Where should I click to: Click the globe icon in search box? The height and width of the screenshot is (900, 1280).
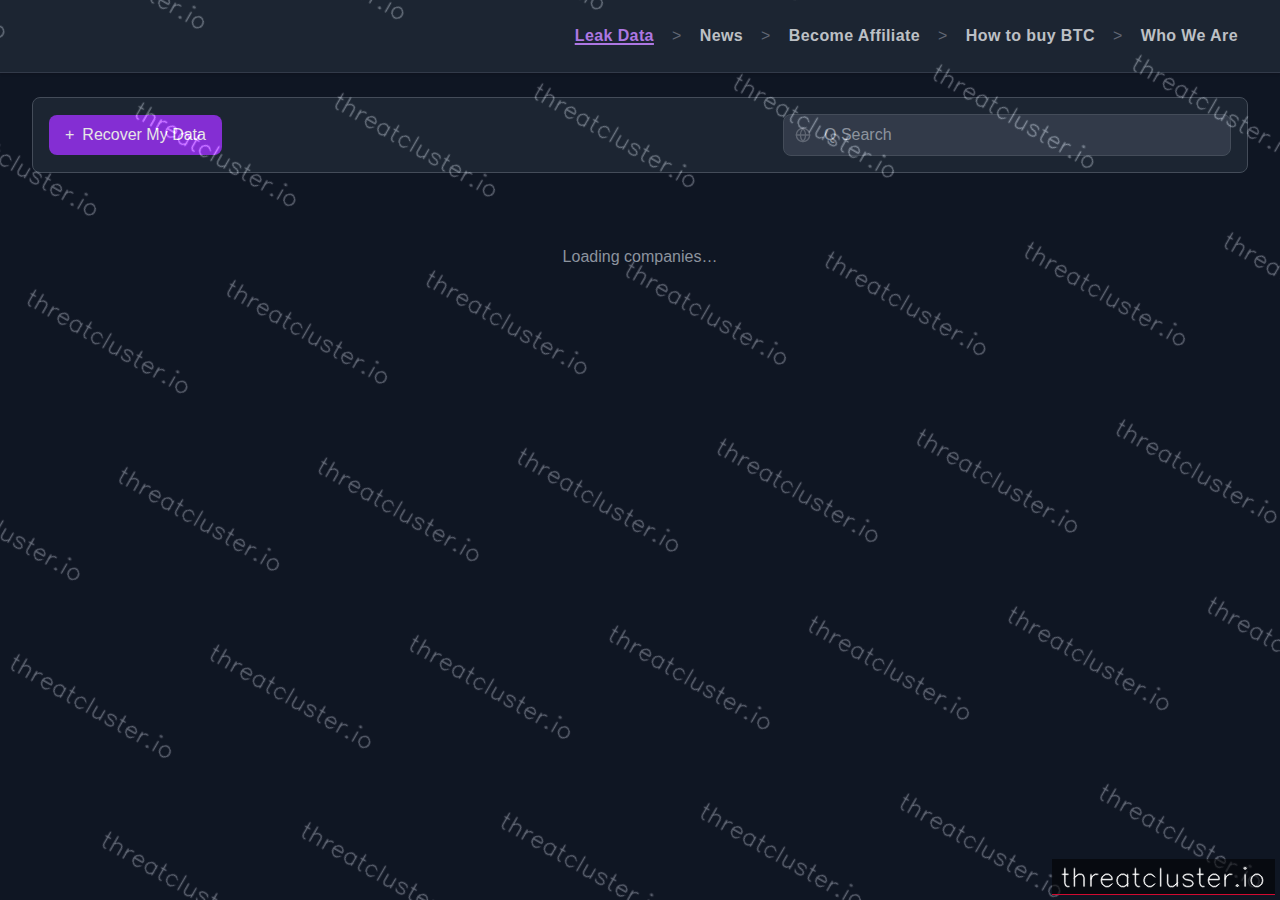[x=803, y=135]
